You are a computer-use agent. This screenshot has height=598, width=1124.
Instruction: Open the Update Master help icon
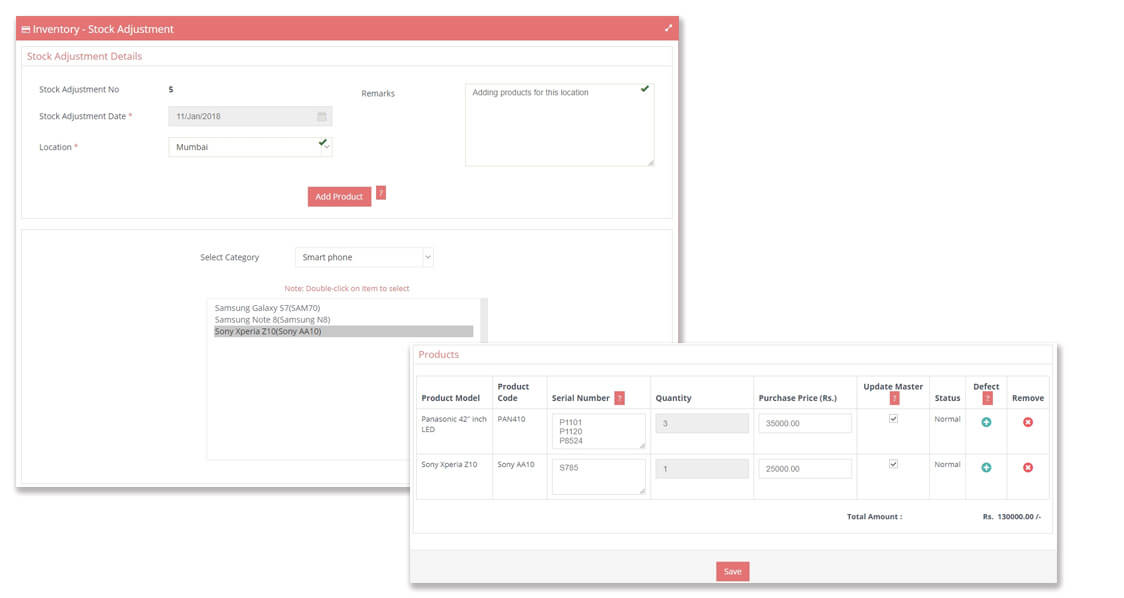[894, 398]
